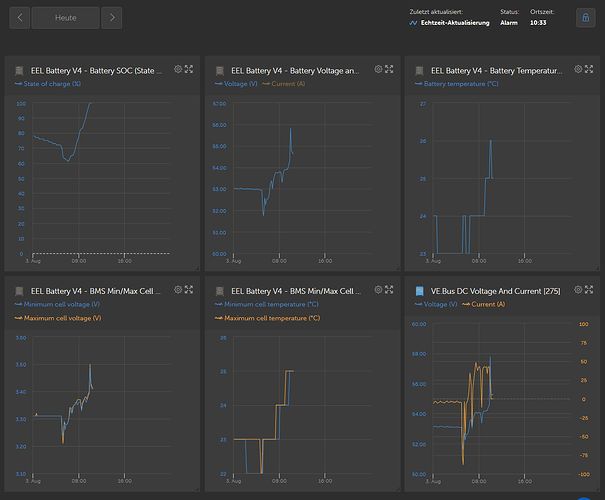Click the Heute date button

pyautogui.click(x=65, y=18)
